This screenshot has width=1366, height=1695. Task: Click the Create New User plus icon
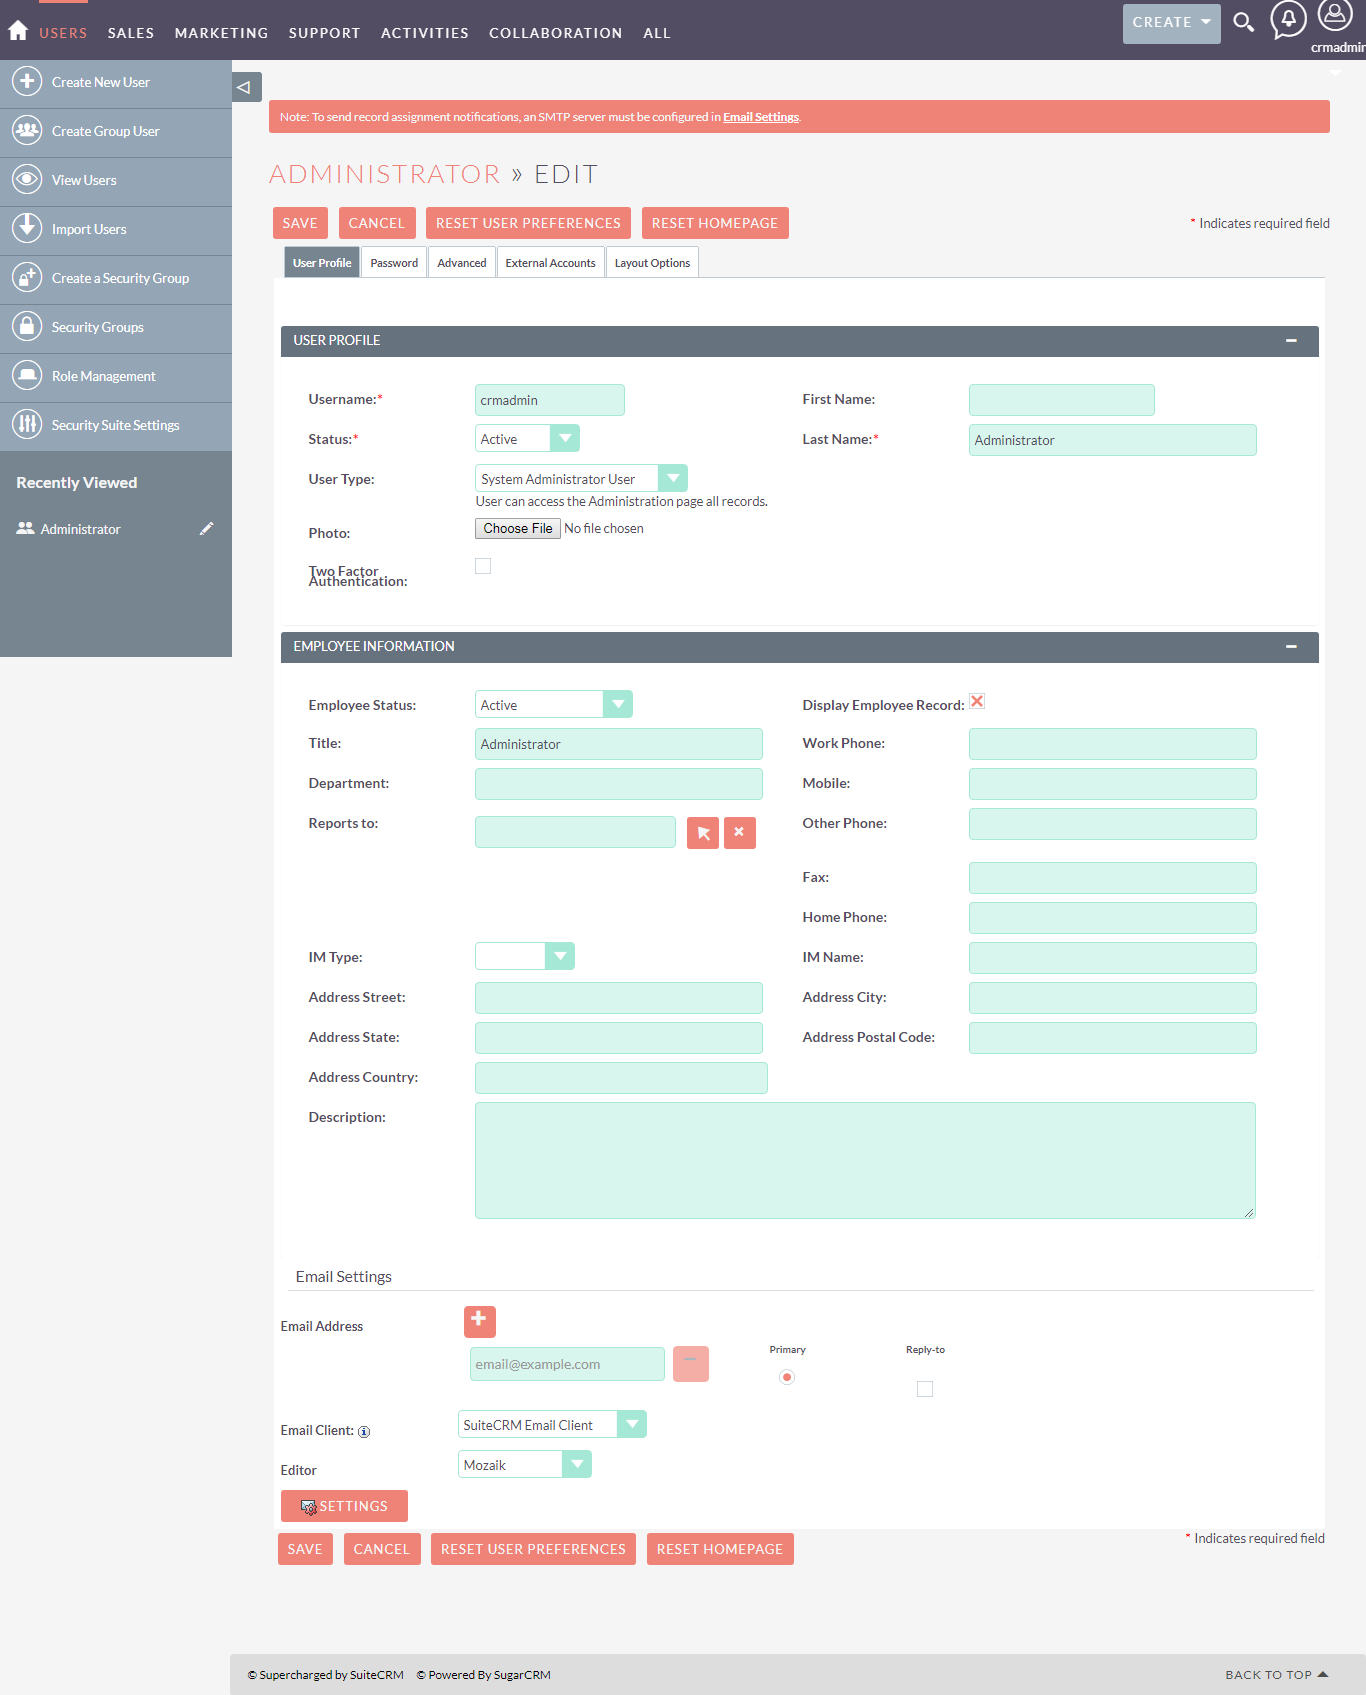[x=27, y=81]
